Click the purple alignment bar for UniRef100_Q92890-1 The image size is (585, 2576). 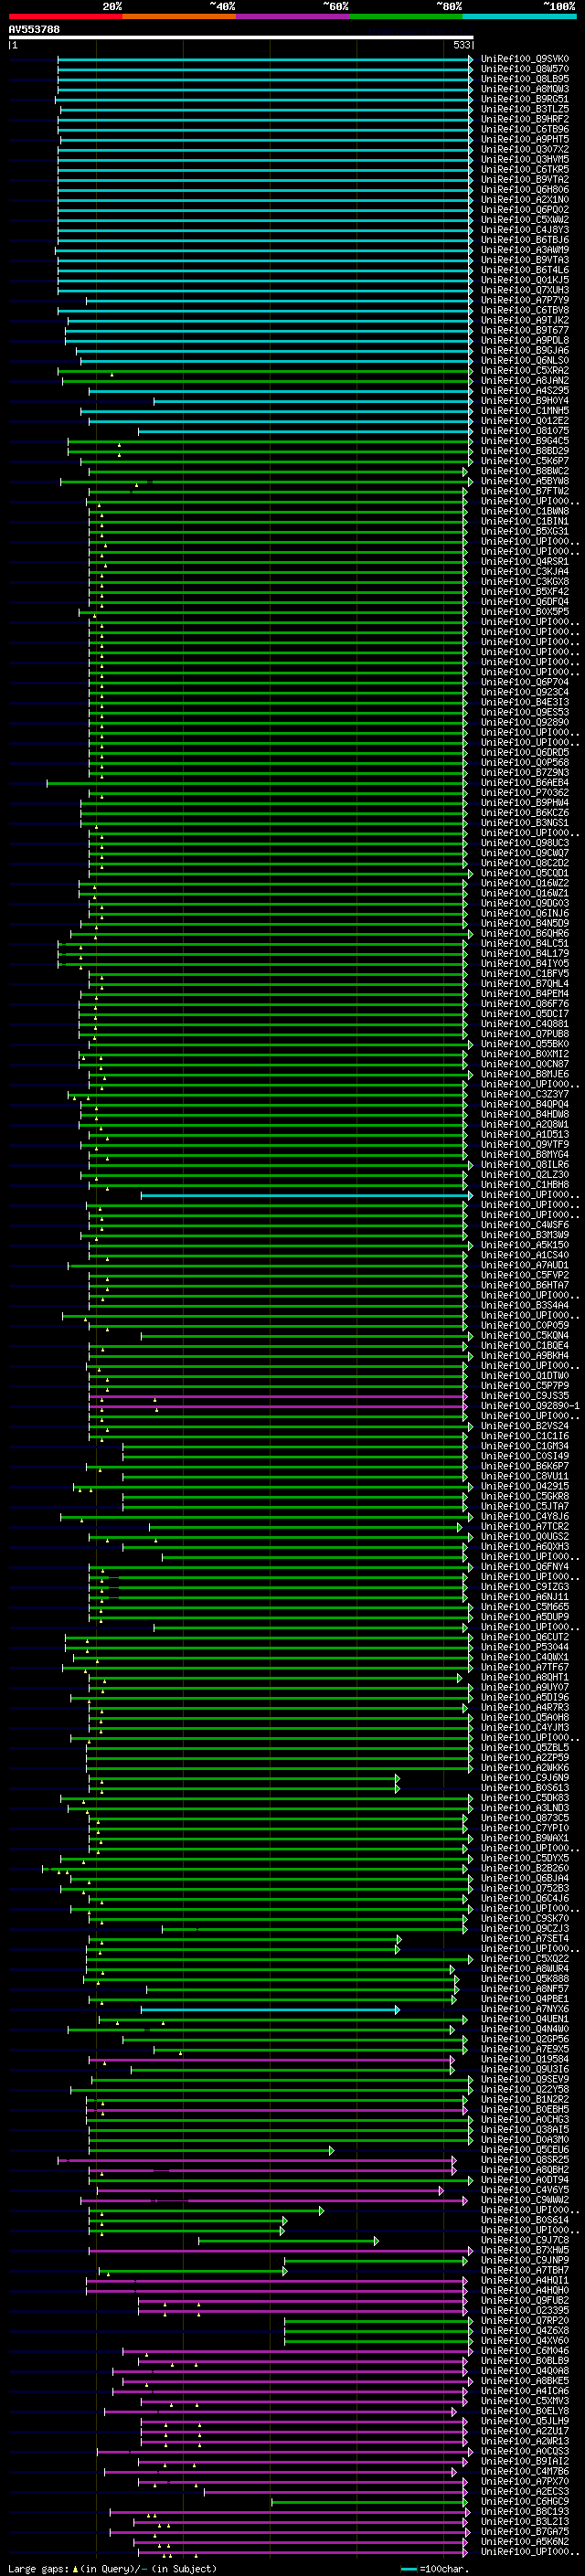pyautogui.click(x=277, y=1407)
